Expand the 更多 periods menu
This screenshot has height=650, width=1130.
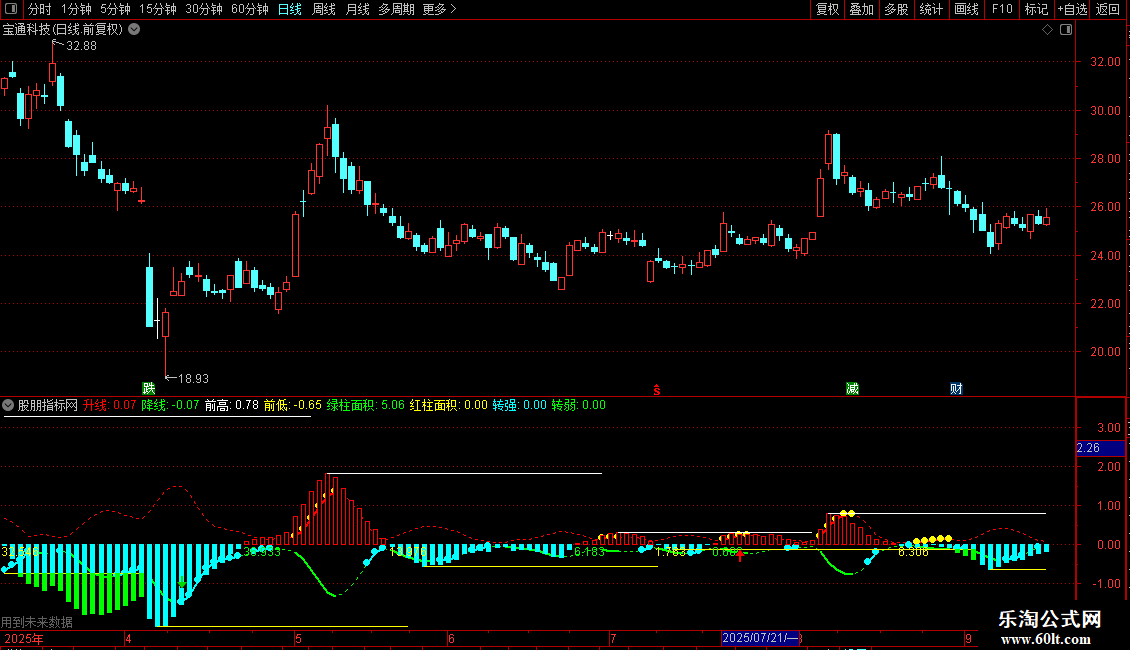point(439,9)
